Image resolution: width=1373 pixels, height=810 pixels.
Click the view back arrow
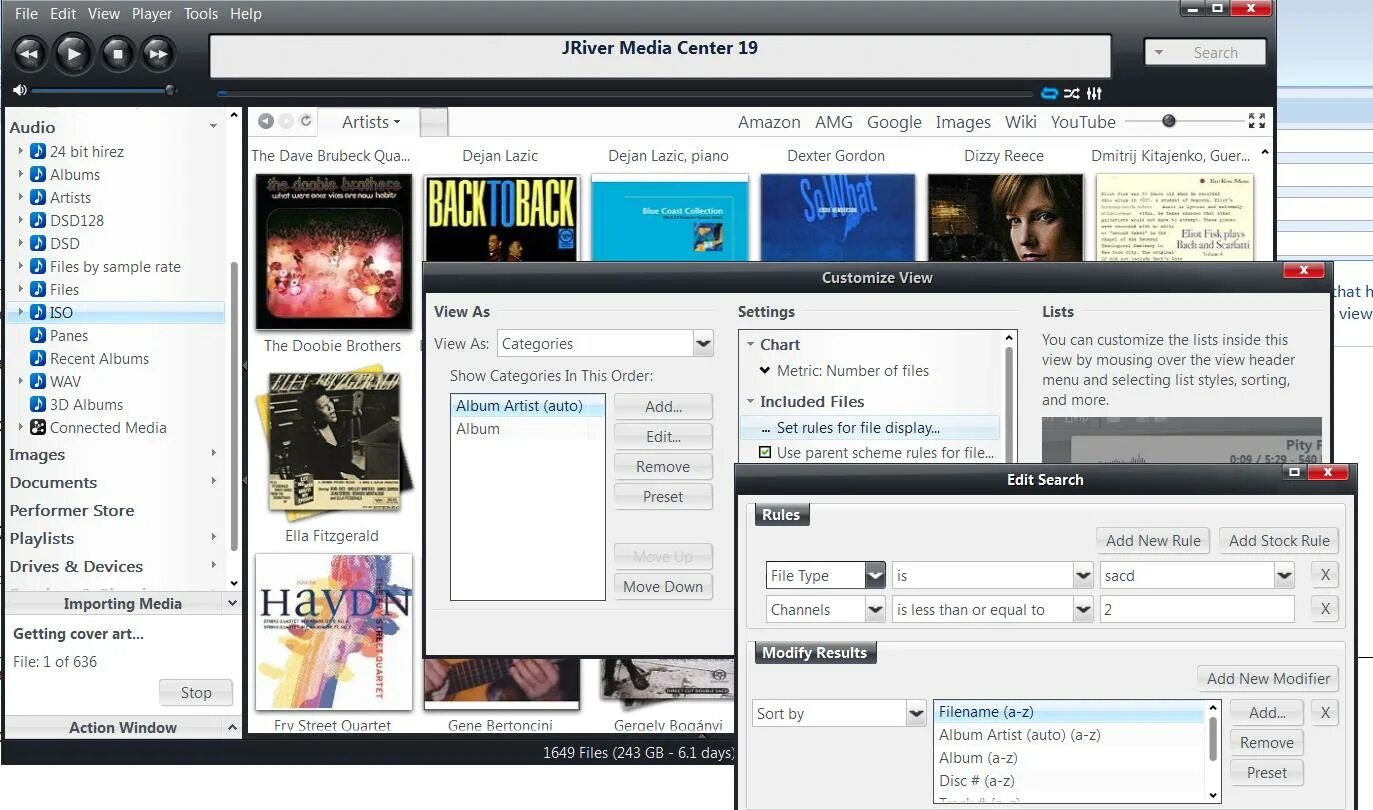[x=265, y=121]
